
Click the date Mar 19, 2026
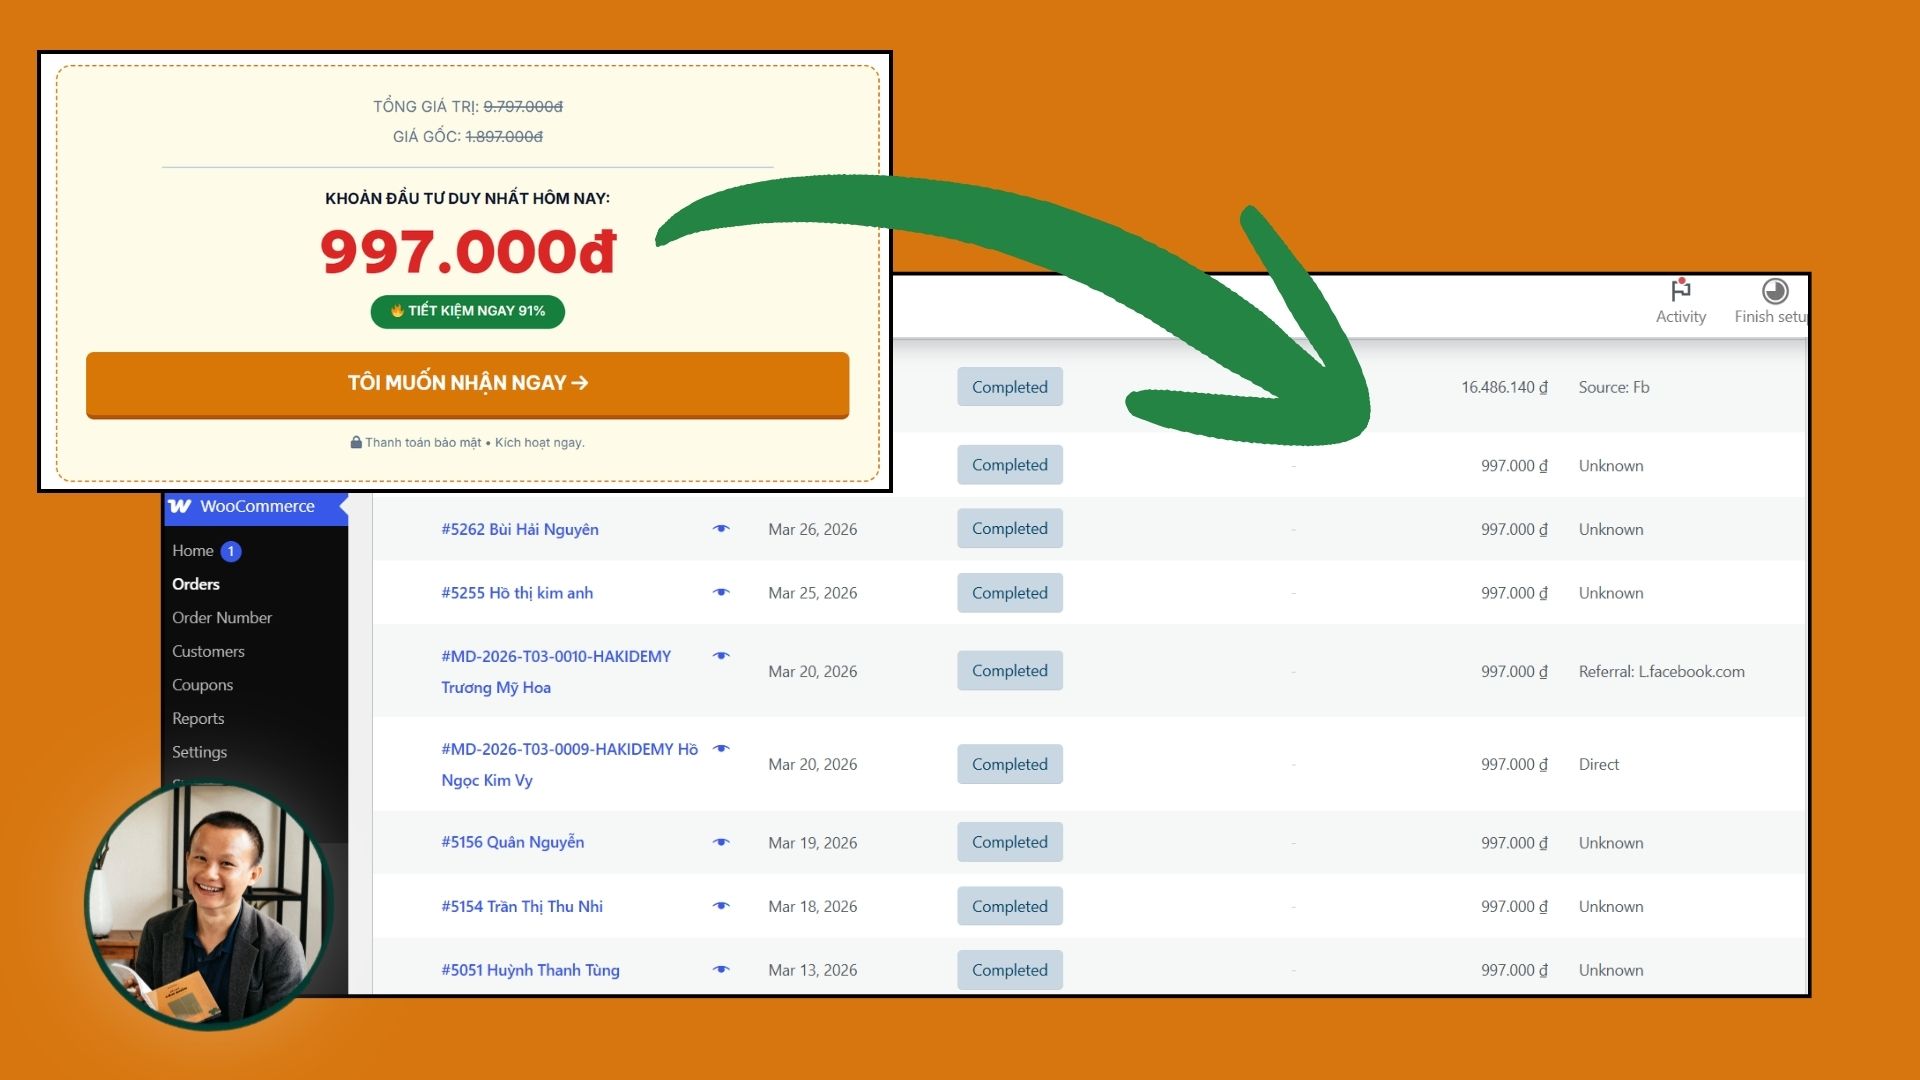coord(813,843)
